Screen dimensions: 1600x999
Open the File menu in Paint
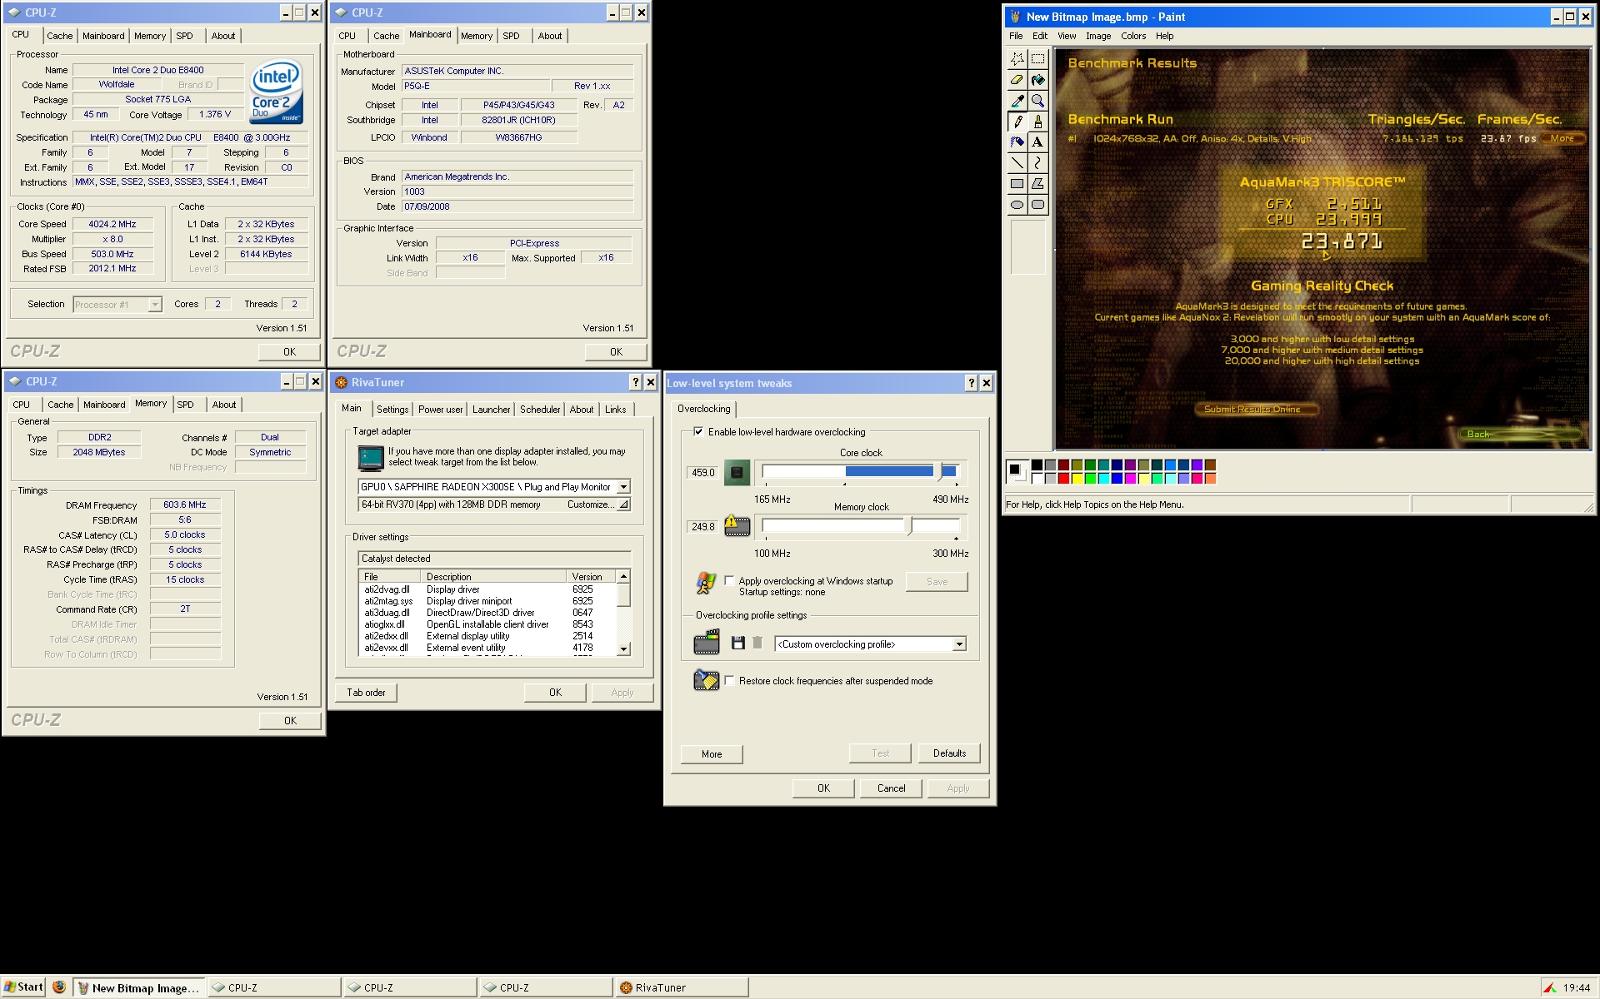(x=1016, y=36)
